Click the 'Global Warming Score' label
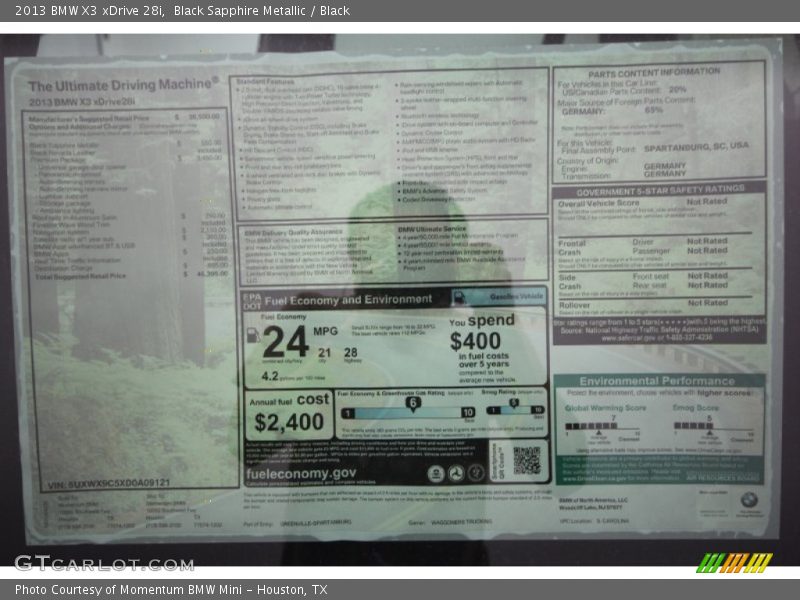800x600 pixels. tap(605, 408)
